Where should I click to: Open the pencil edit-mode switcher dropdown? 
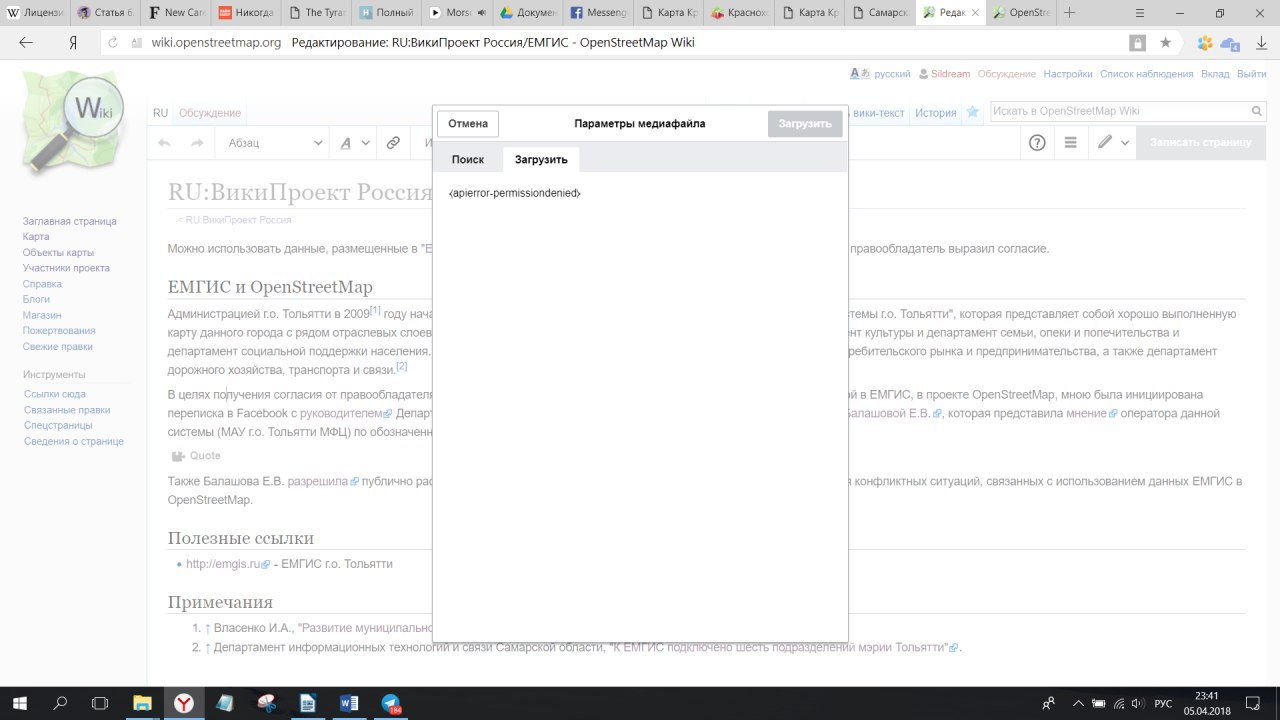point(1113,143)
